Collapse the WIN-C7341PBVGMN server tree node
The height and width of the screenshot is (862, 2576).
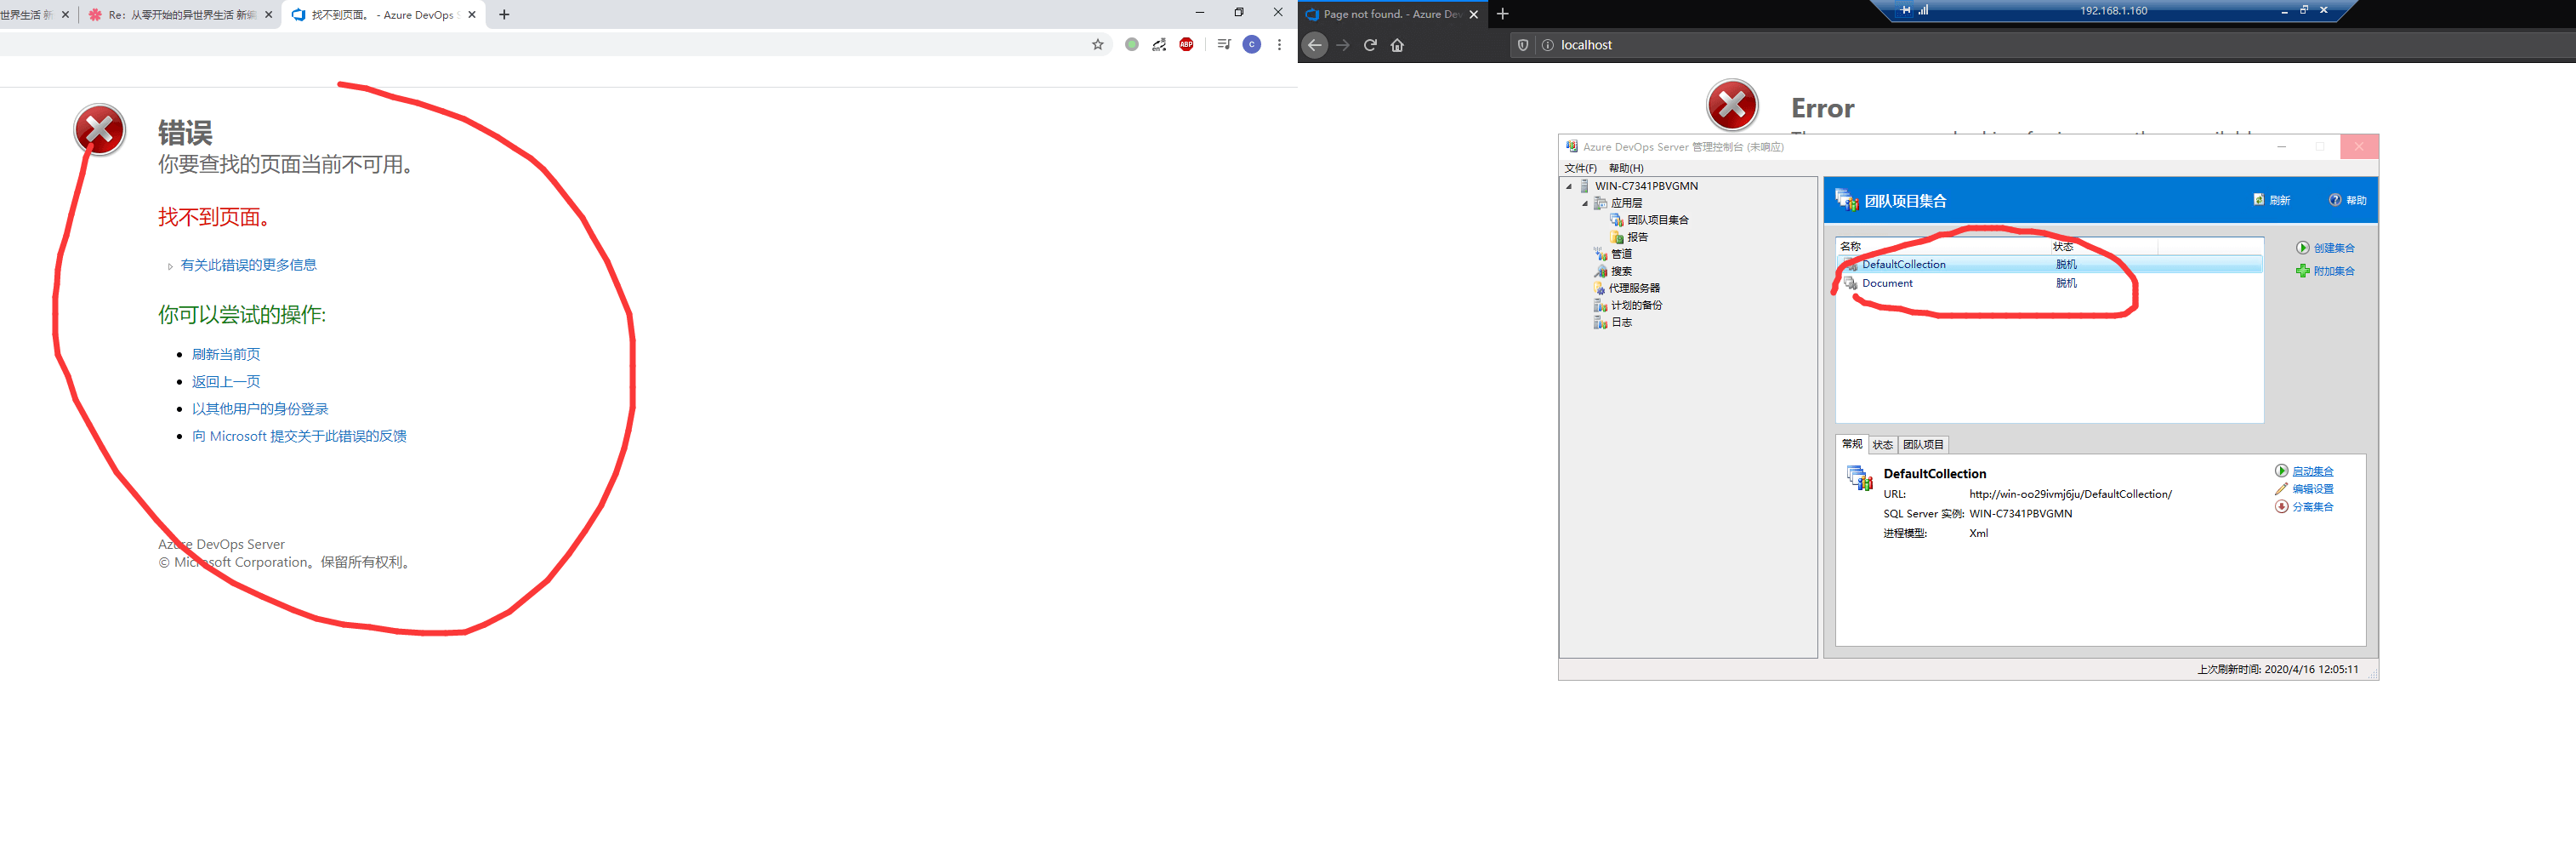[1569, 186]
